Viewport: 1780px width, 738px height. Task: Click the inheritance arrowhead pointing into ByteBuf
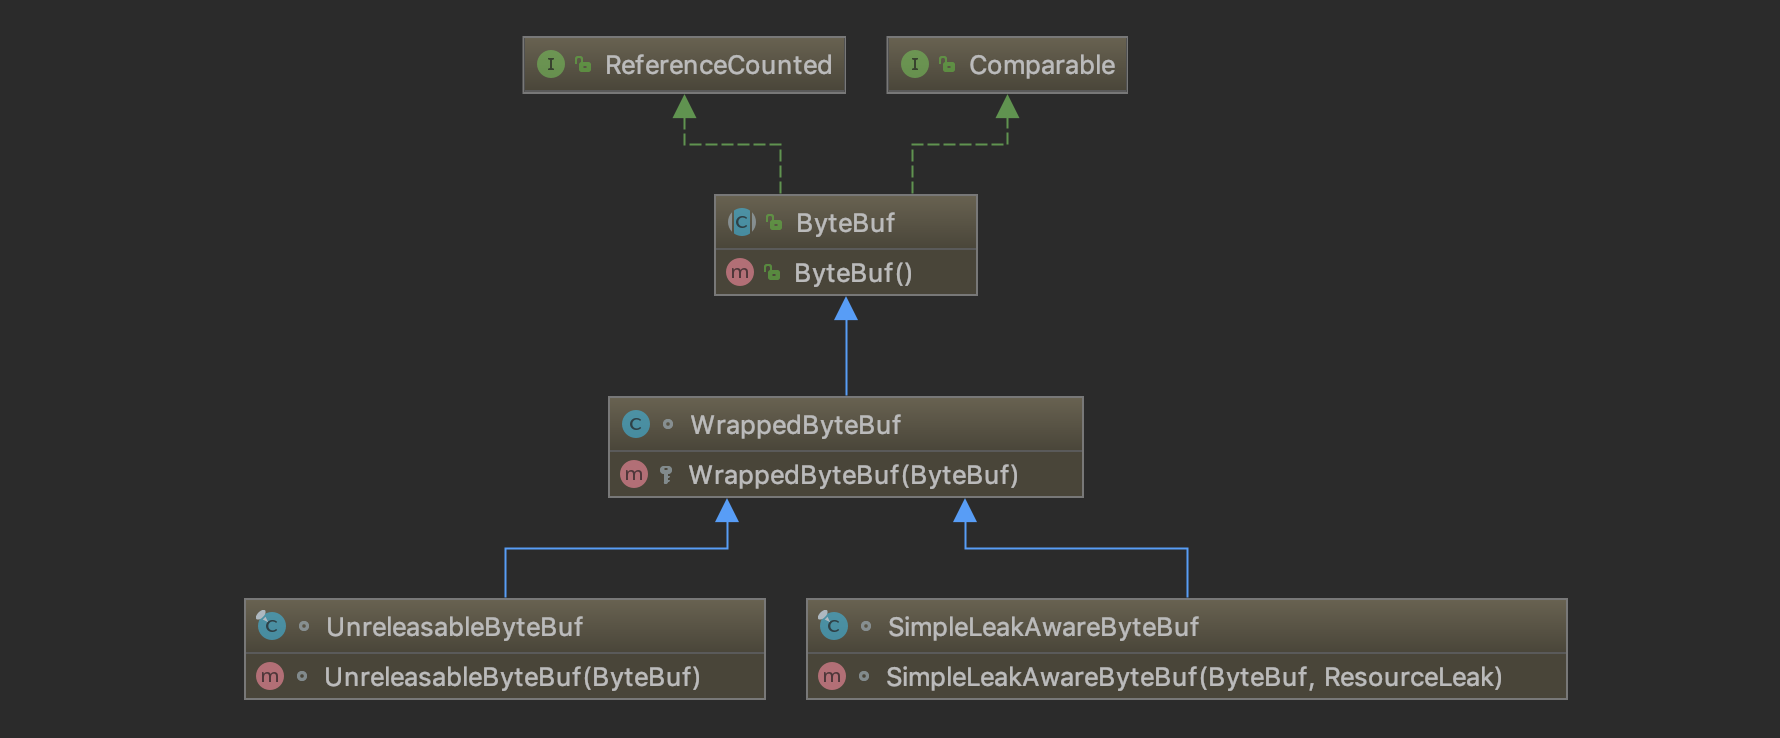tap(846, 309)
